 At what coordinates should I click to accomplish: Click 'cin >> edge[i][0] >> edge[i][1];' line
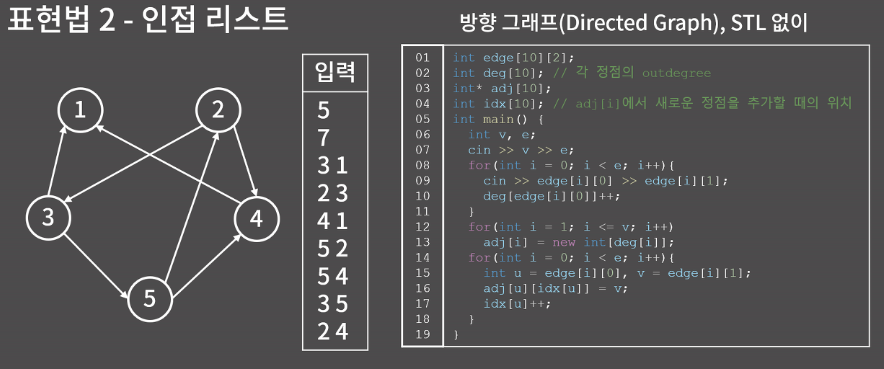point(606,181)
